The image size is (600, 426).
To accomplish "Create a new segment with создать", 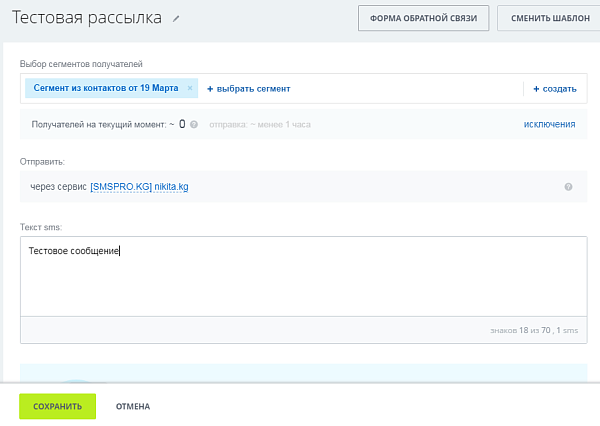I will pos(555,89).
